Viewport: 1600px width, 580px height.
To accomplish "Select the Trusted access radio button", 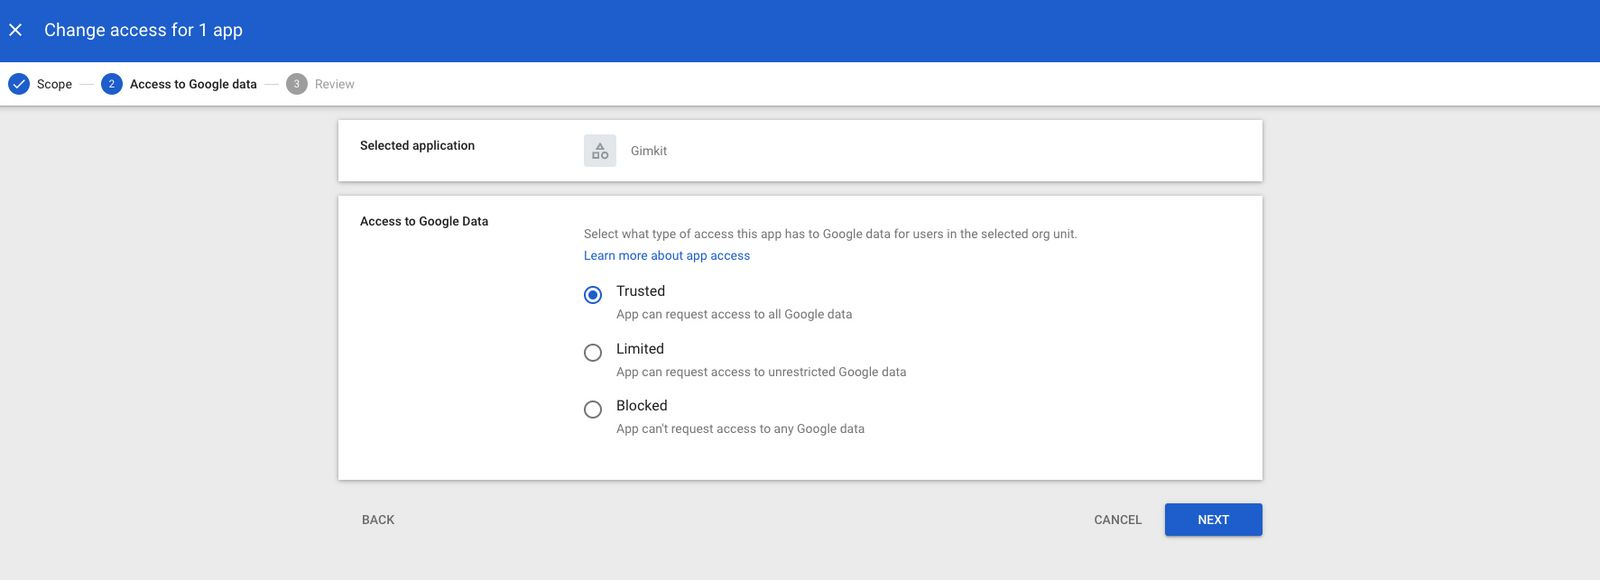I will [593, 295].
